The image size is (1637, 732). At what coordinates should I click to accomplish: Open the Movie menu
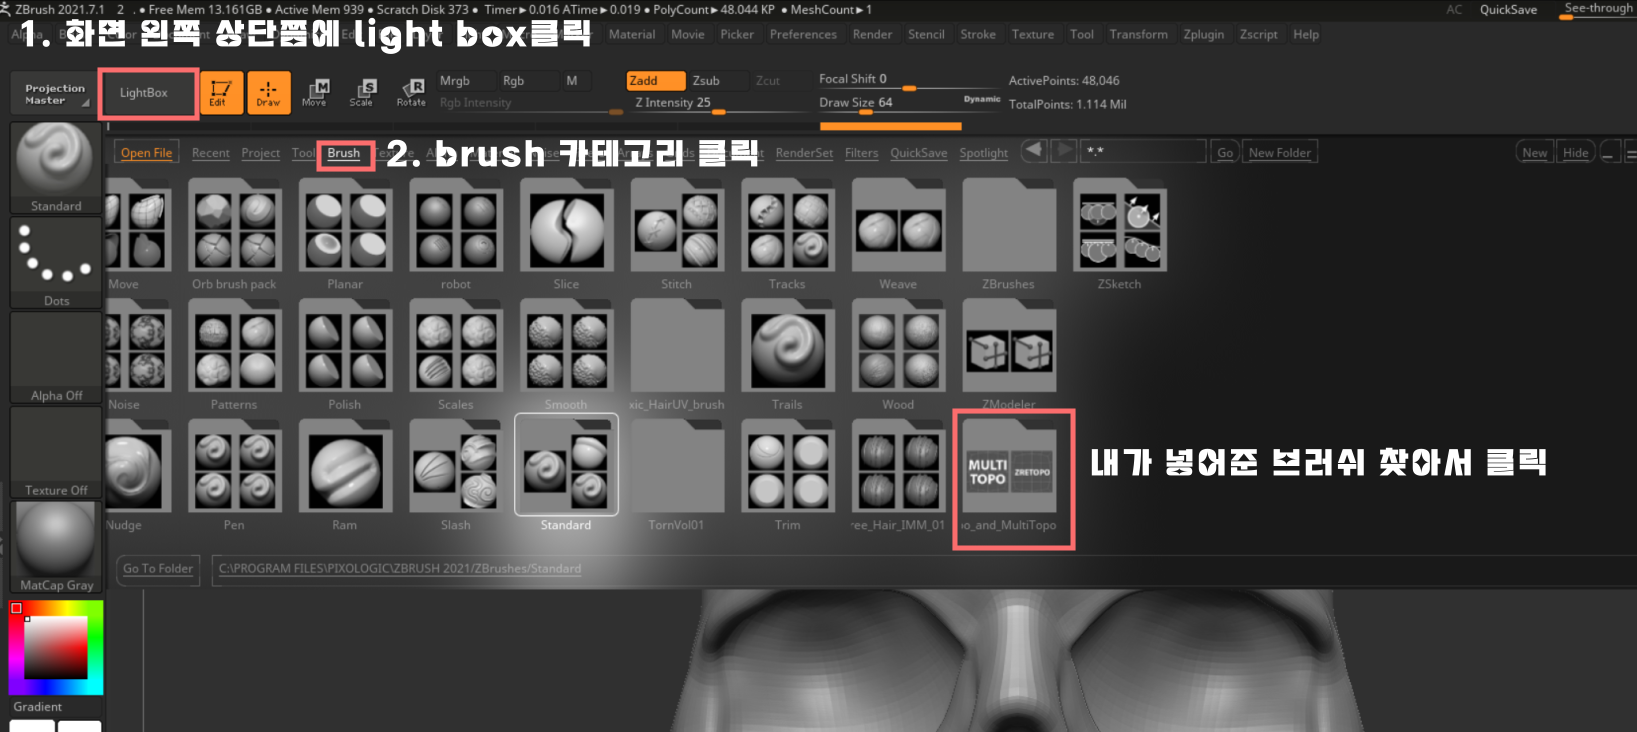687,34
